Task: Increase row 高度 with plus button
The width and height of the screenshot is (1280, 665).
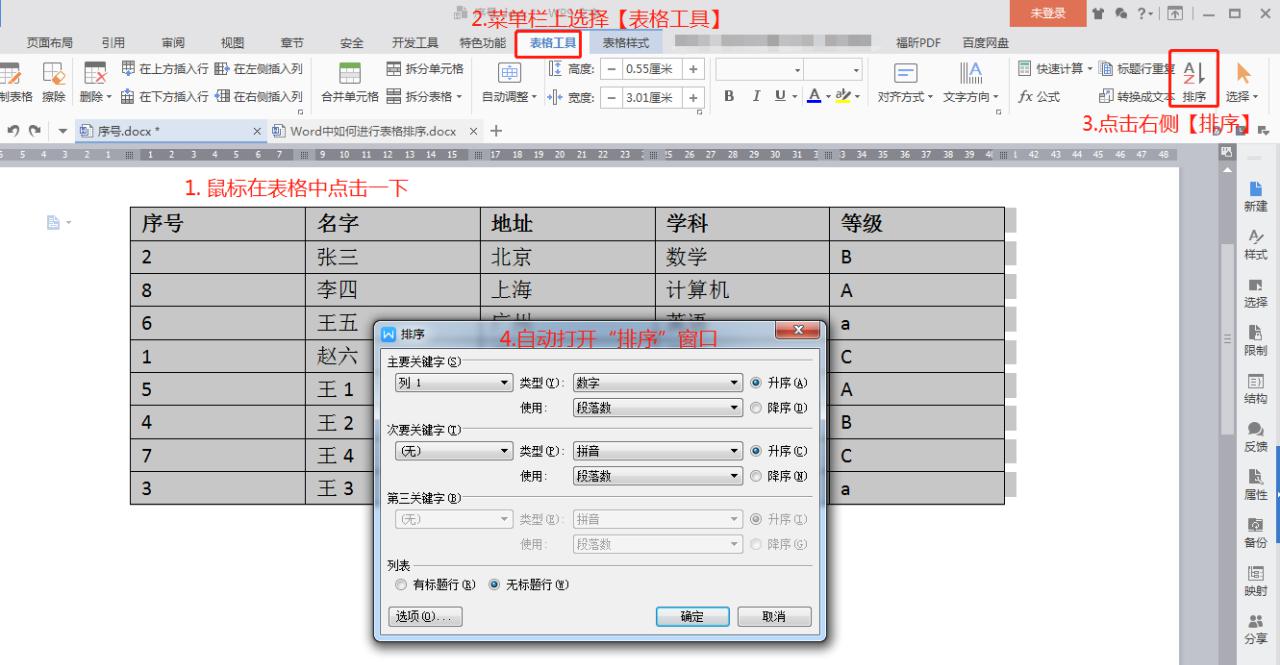Action: 692,69
